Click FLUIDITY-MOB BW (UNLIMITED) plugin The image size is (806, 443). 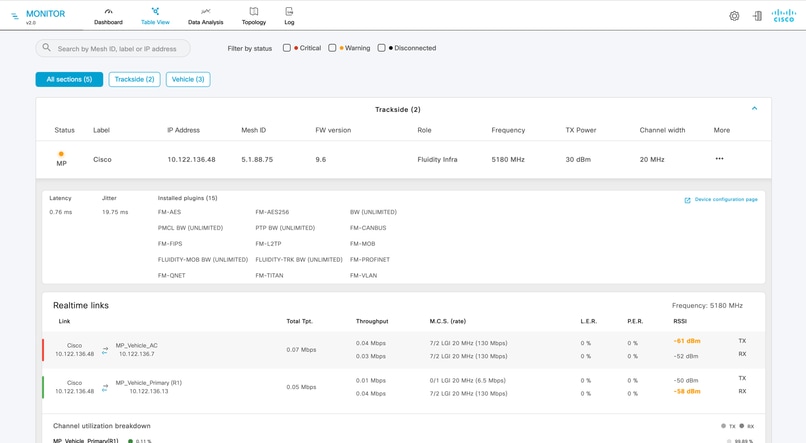pos(203,260)
